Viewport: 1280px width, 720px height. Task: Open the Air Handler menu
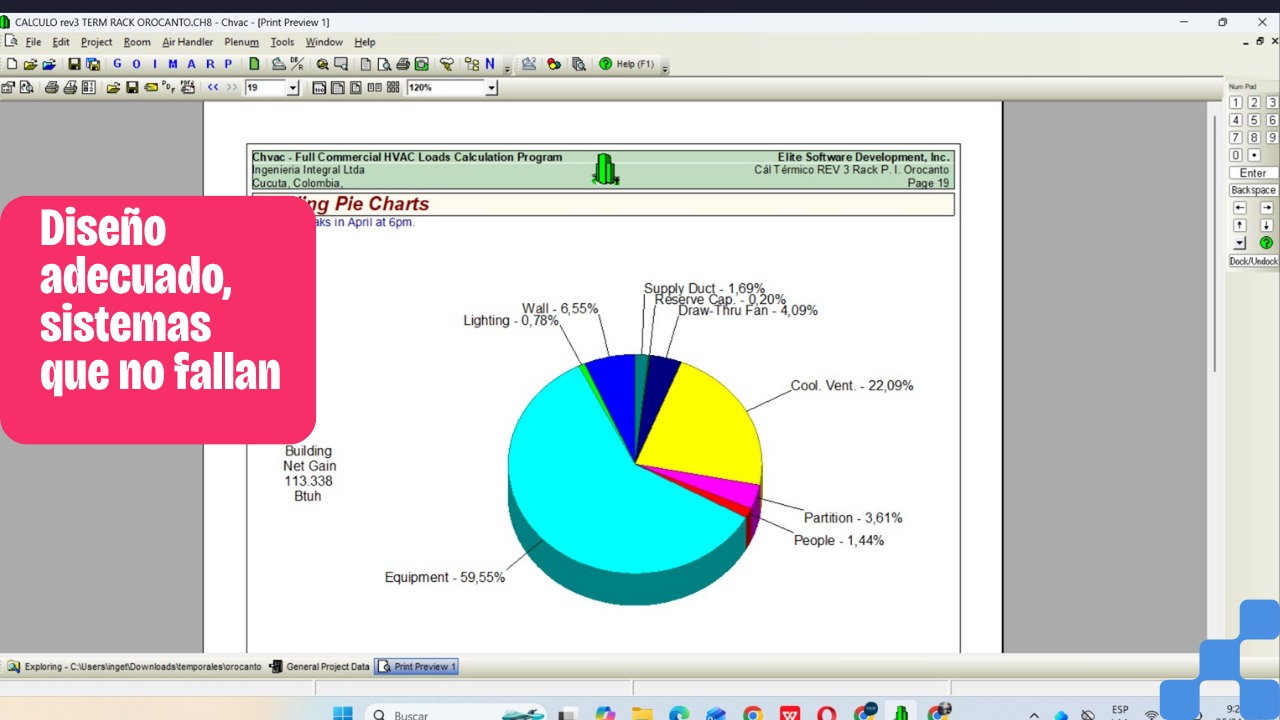point(187,42)
